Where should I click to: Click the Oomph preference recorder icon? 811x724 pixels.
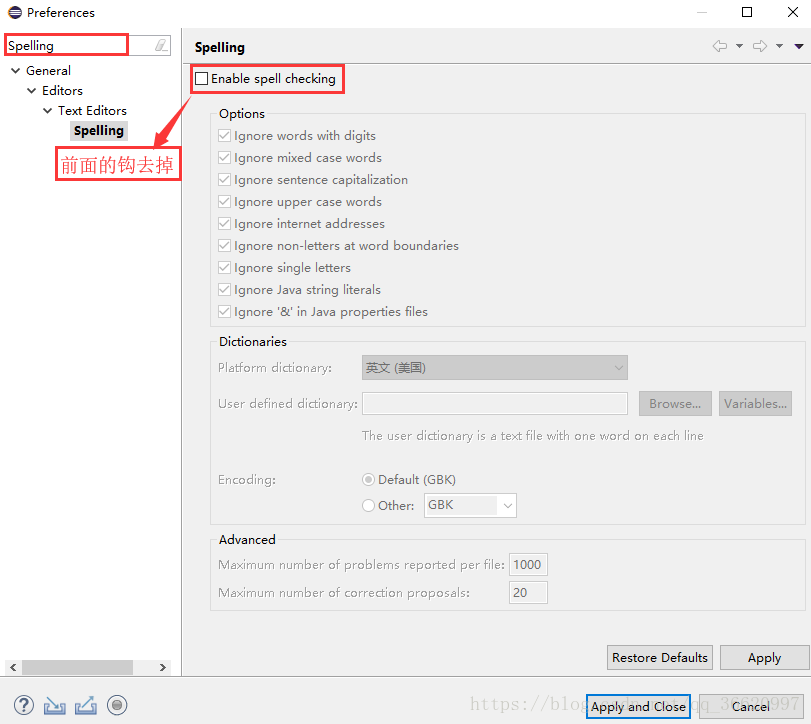(x=117, y=705)
